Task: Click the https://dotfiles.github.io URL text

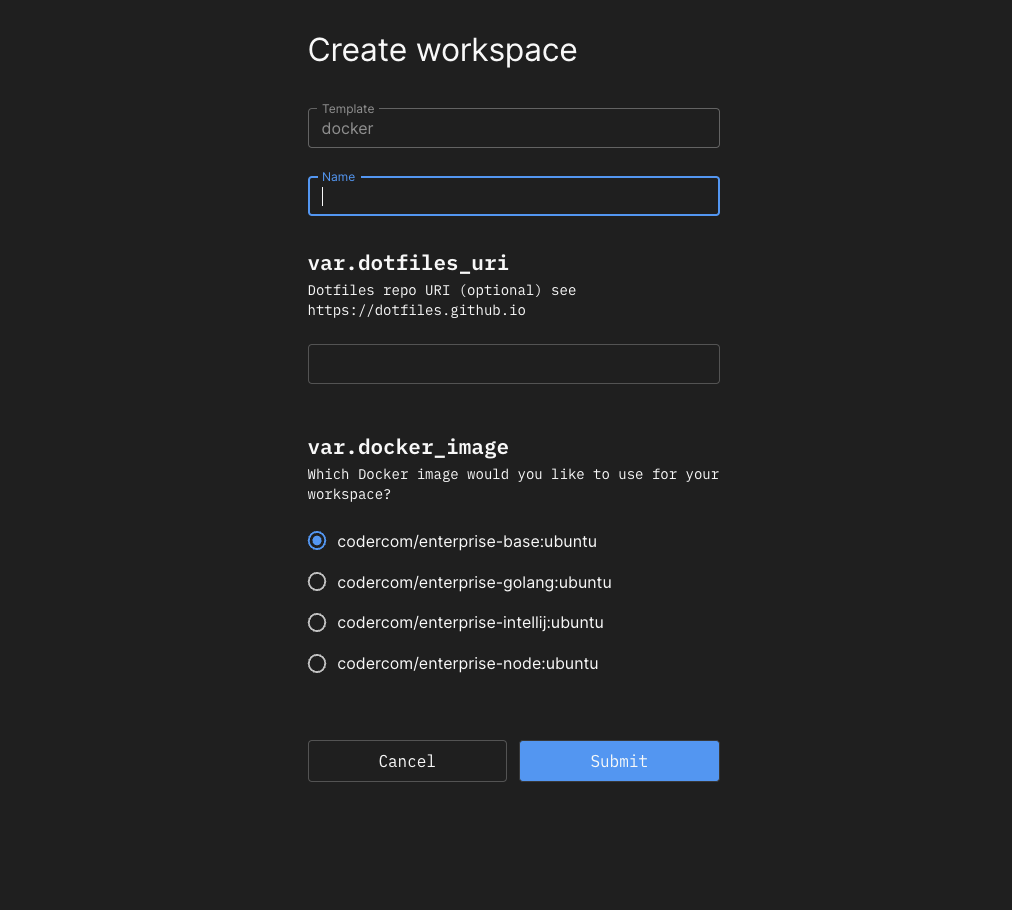Action: pyautogui.click(x=416, y=311)
